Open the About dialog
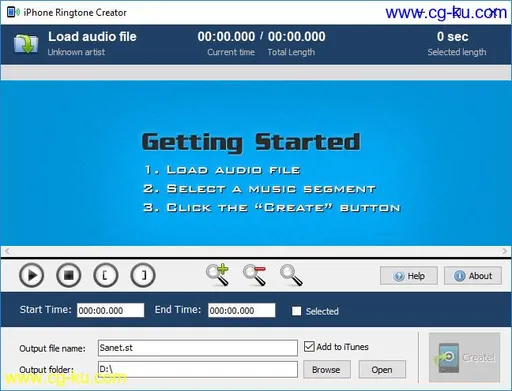The height and width of the screenshot is (391, 512). point(473,276)
